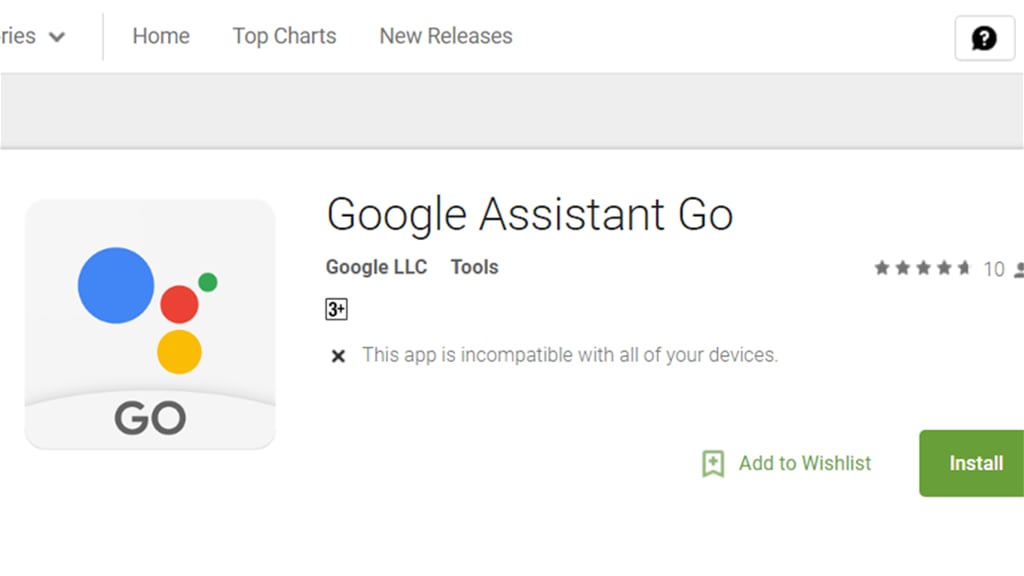
Task: Click the Google Assistant Go app icon
Action: point(150,322)
